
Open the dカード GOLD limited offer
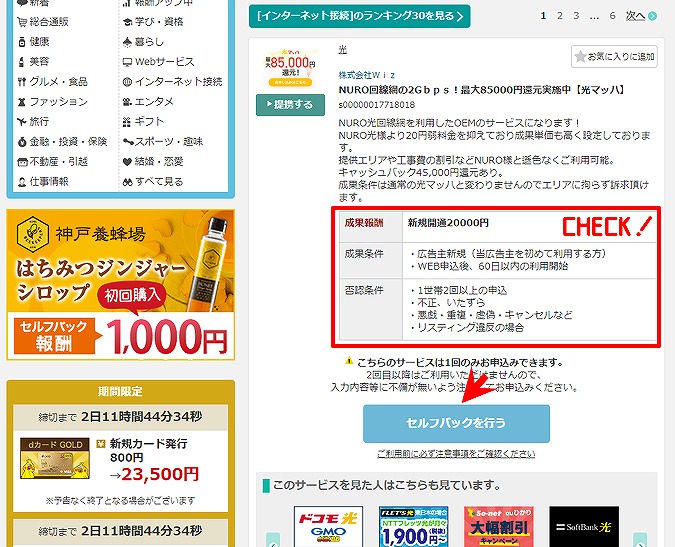tap(55, 459)
